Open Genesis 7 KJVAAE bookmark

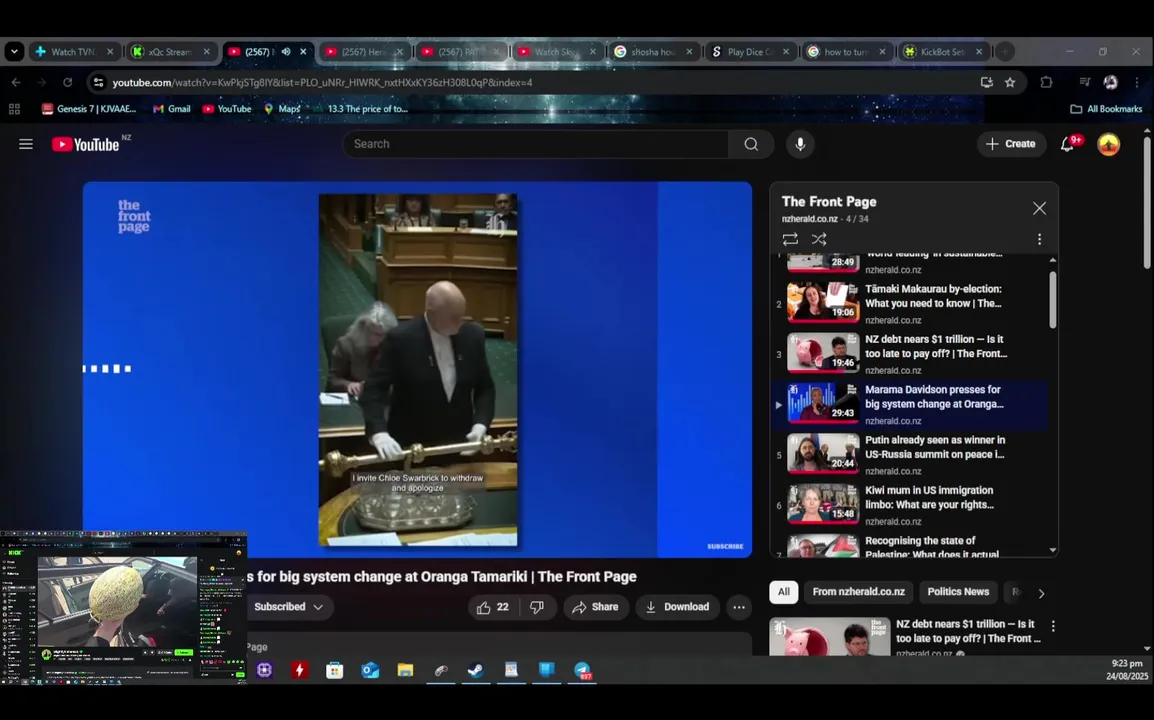coord(89,109)
